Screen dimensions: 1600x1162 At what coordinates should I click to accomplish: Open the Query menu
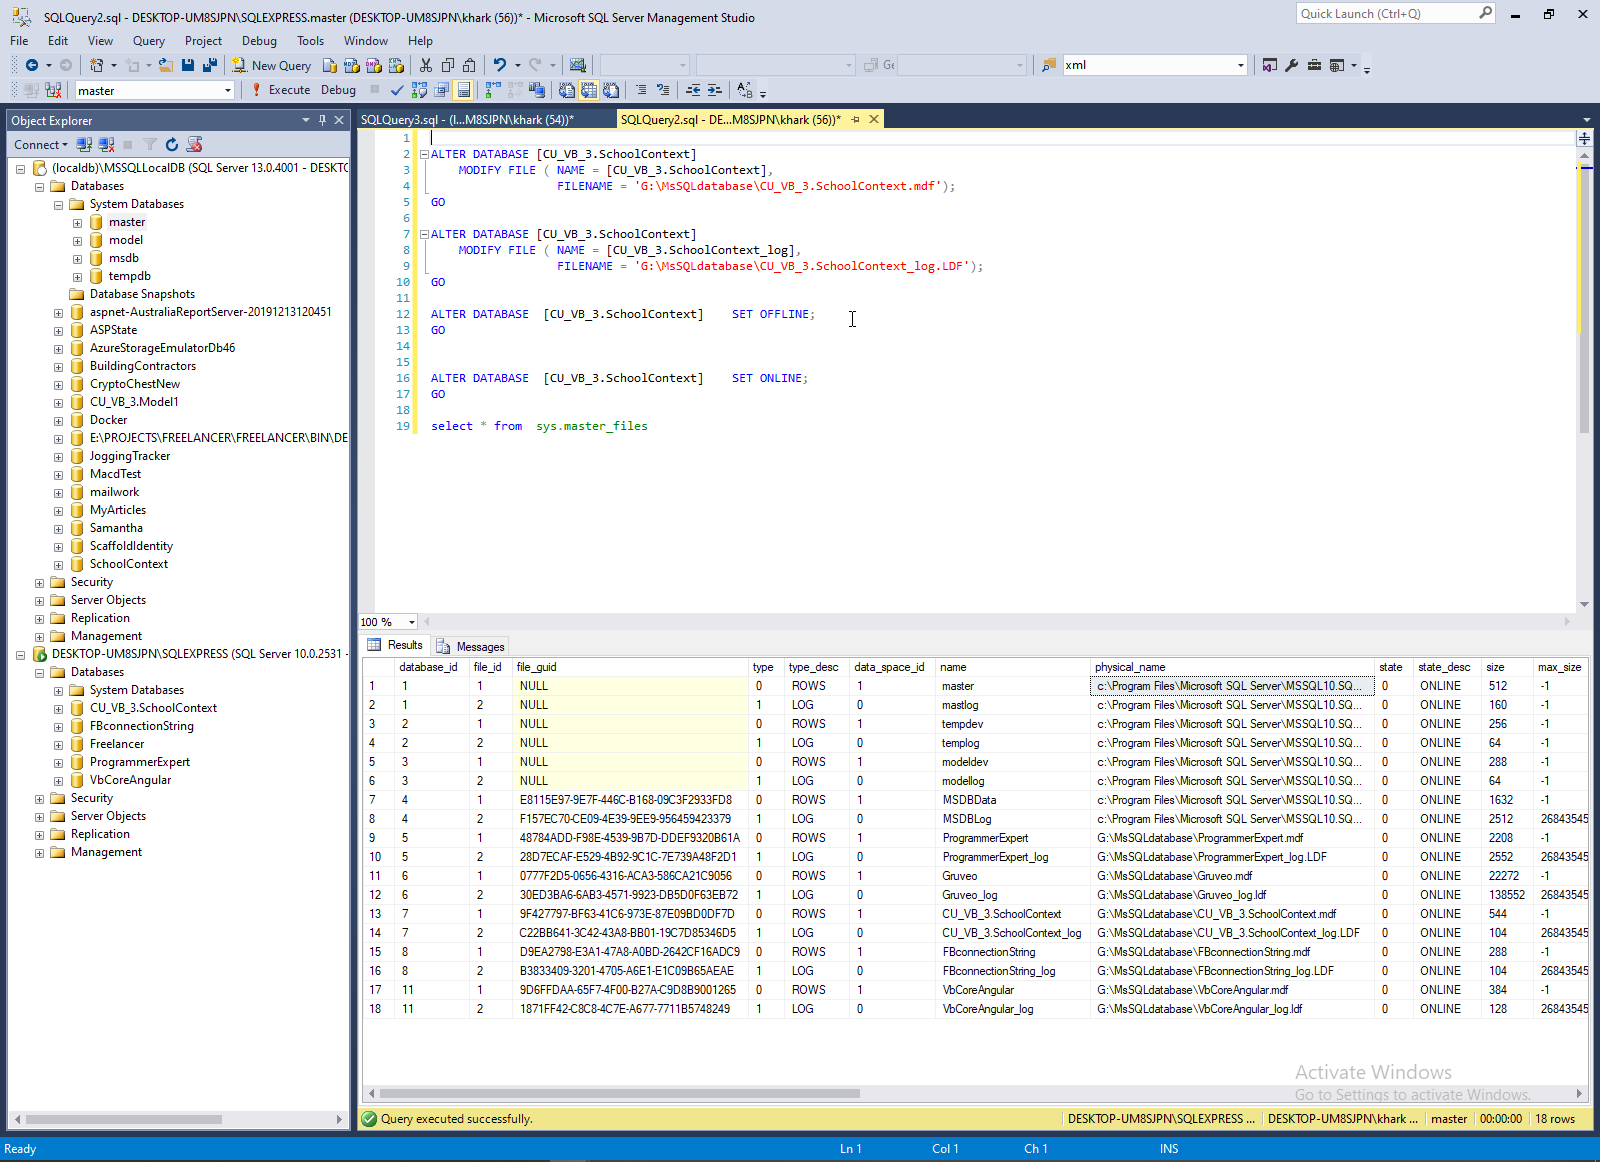148,41
